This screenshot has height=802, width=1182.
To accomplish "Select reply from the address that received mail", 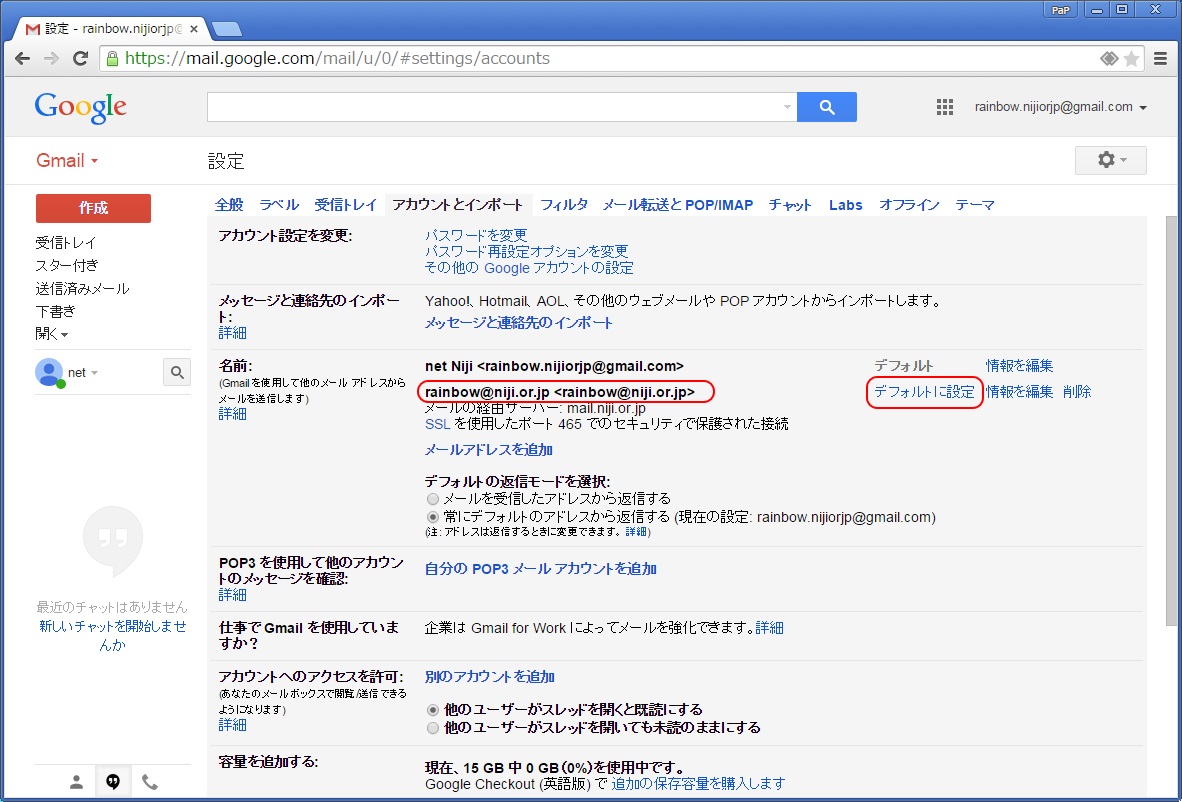I will click(433, 499).
